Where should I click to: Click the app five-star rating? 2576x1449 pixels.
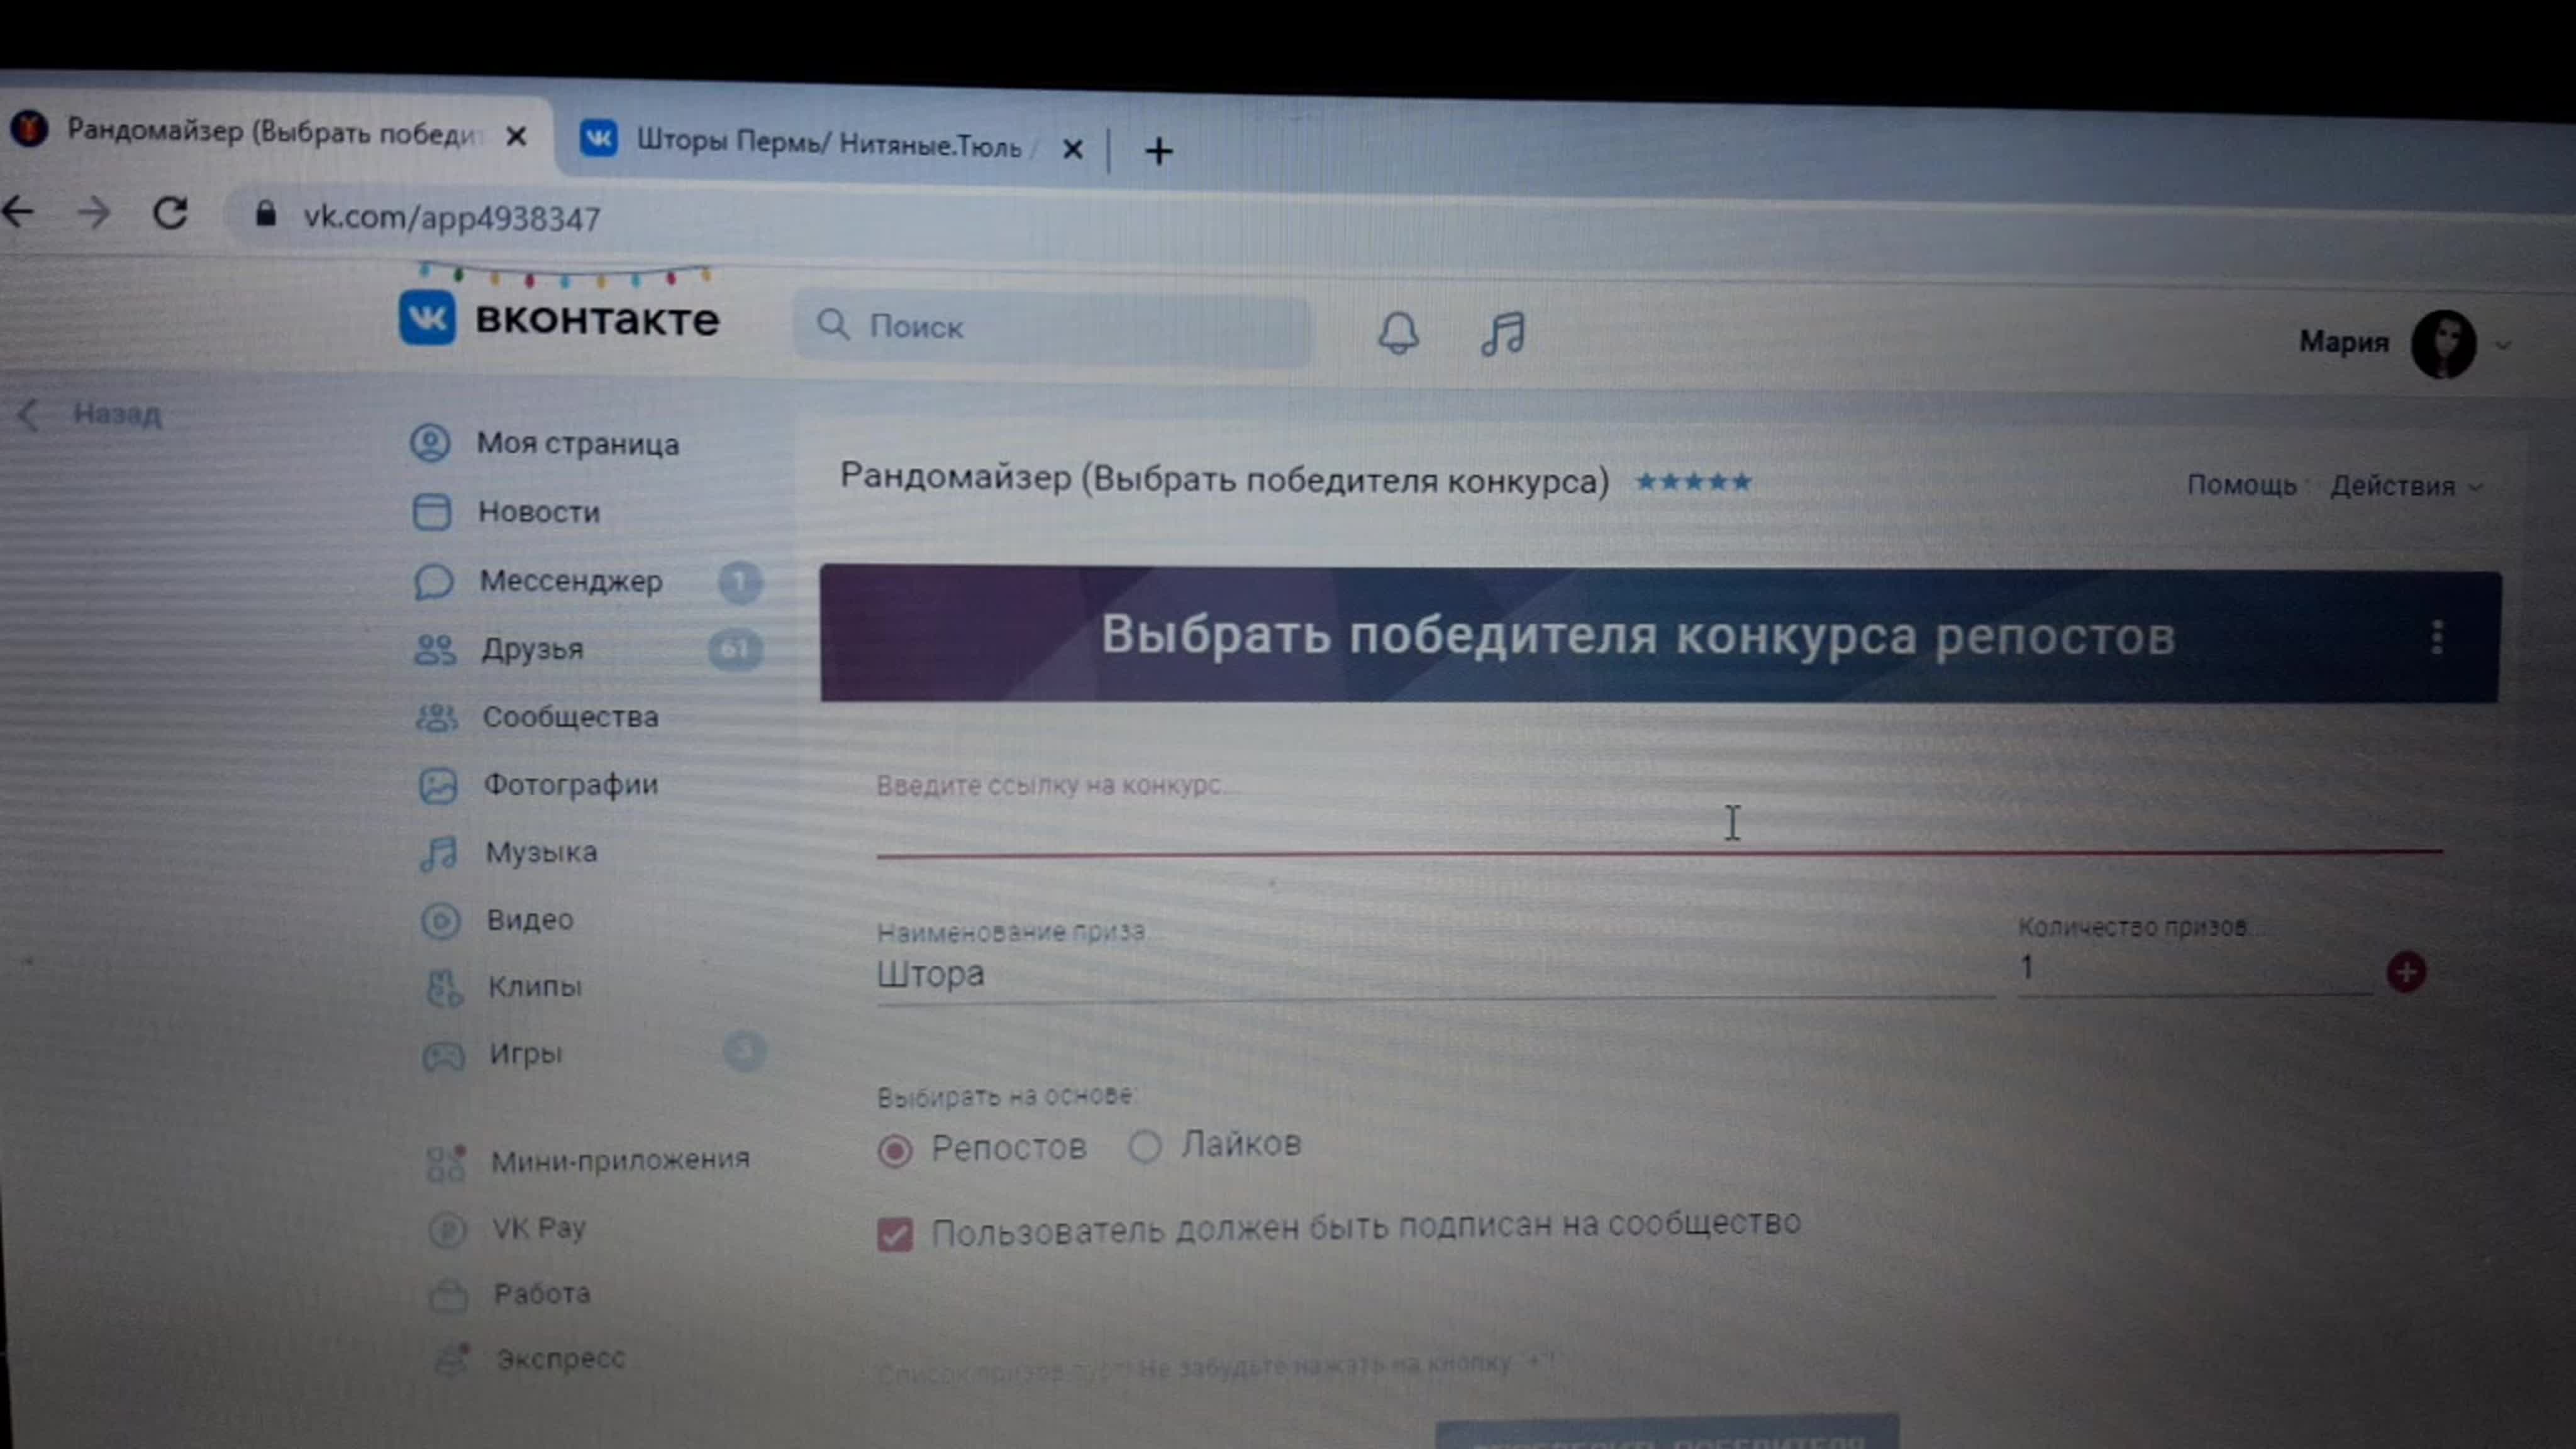pos(1693,482)
